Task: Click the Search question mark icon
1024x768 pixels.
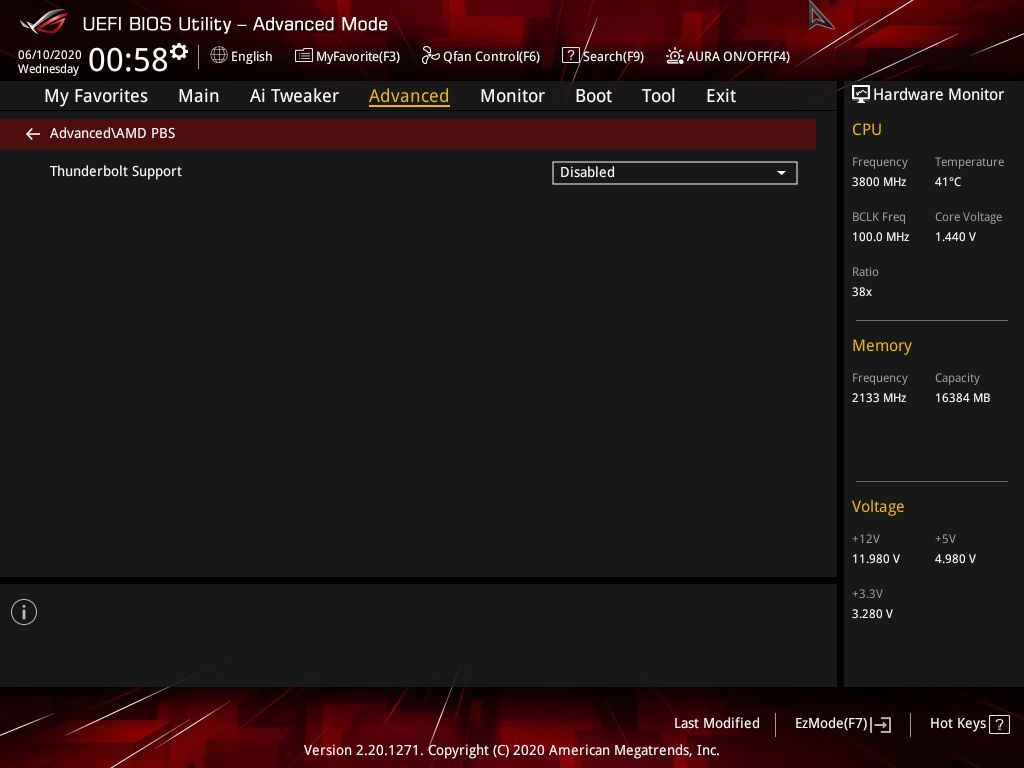Action: click(570, 56)
